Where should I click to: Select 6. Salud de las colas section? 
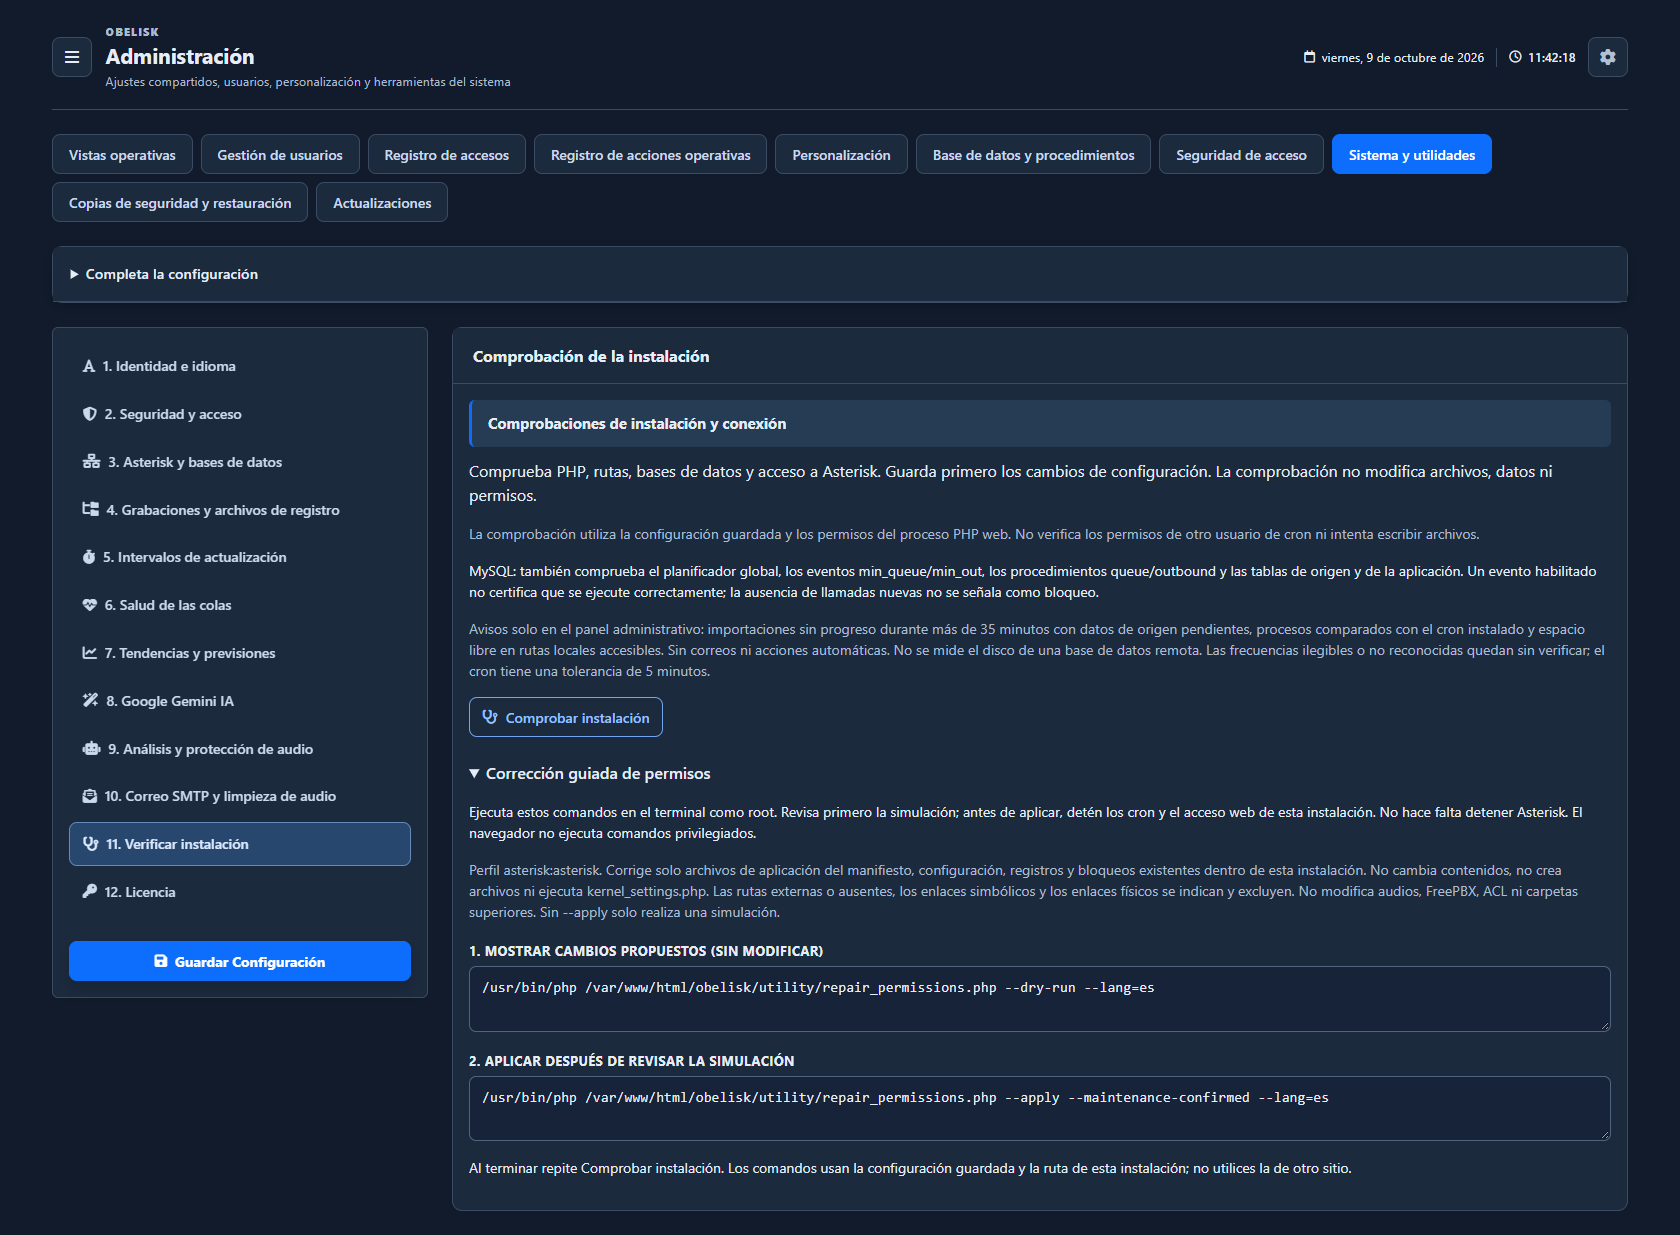coord(240,605)
